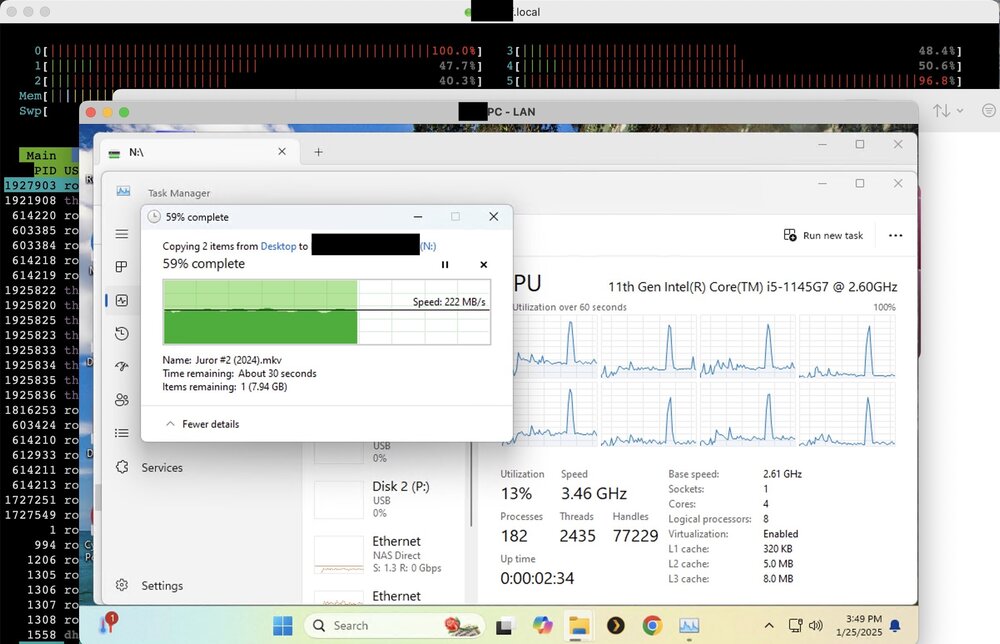Select the Ethernet NAS Direct entry
The height and width of the screenshot is (644, 1000).
389,554
